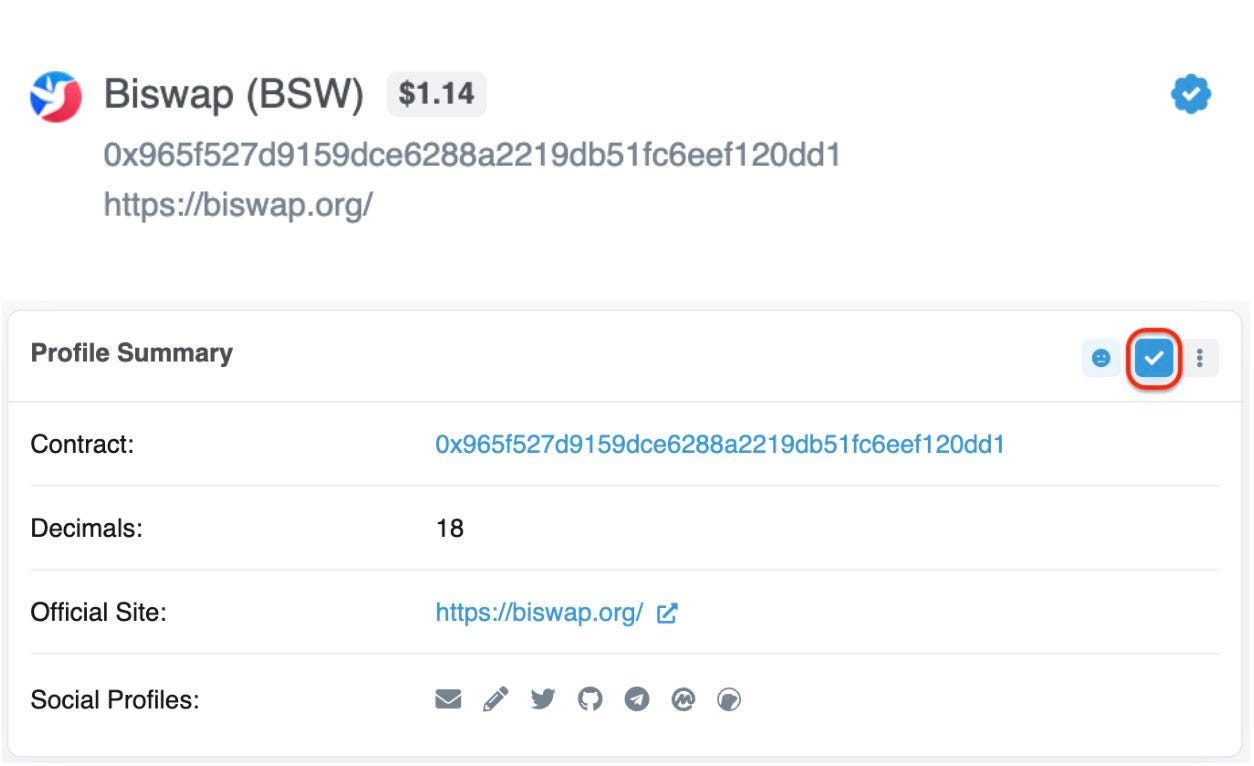Click the external link icon beside biswap.org
This screenshot has height=766, width=1254.
click(x=667, y=614)
